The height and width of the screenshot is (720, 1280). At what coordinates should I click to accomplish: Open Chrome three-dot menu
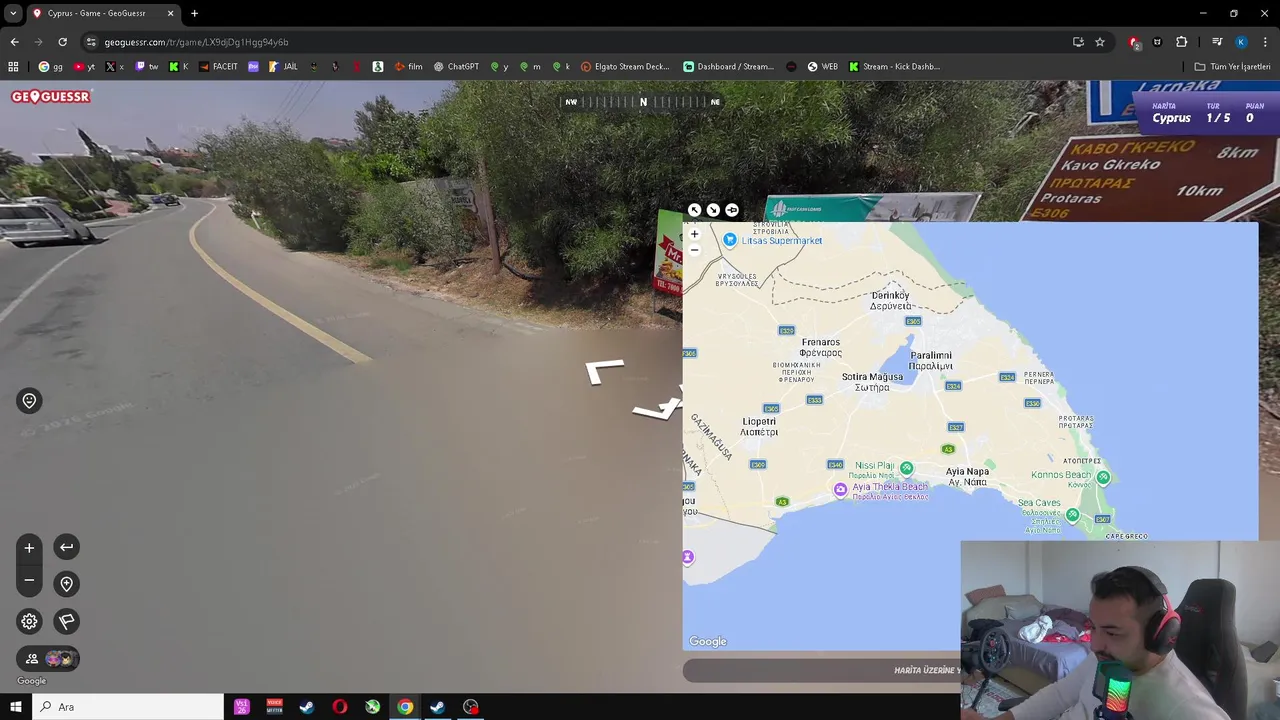[1266, 42]
